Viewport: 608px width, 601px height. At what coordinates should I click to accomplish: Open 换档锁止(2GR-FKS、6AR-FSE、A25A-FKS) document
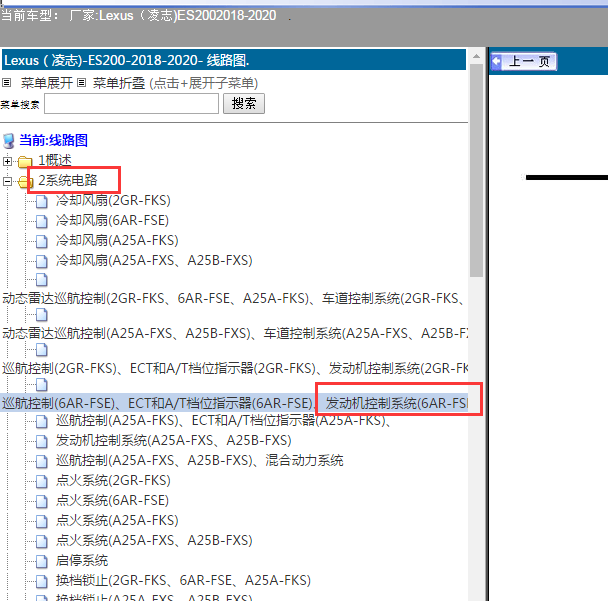click(x=183, y=580)
